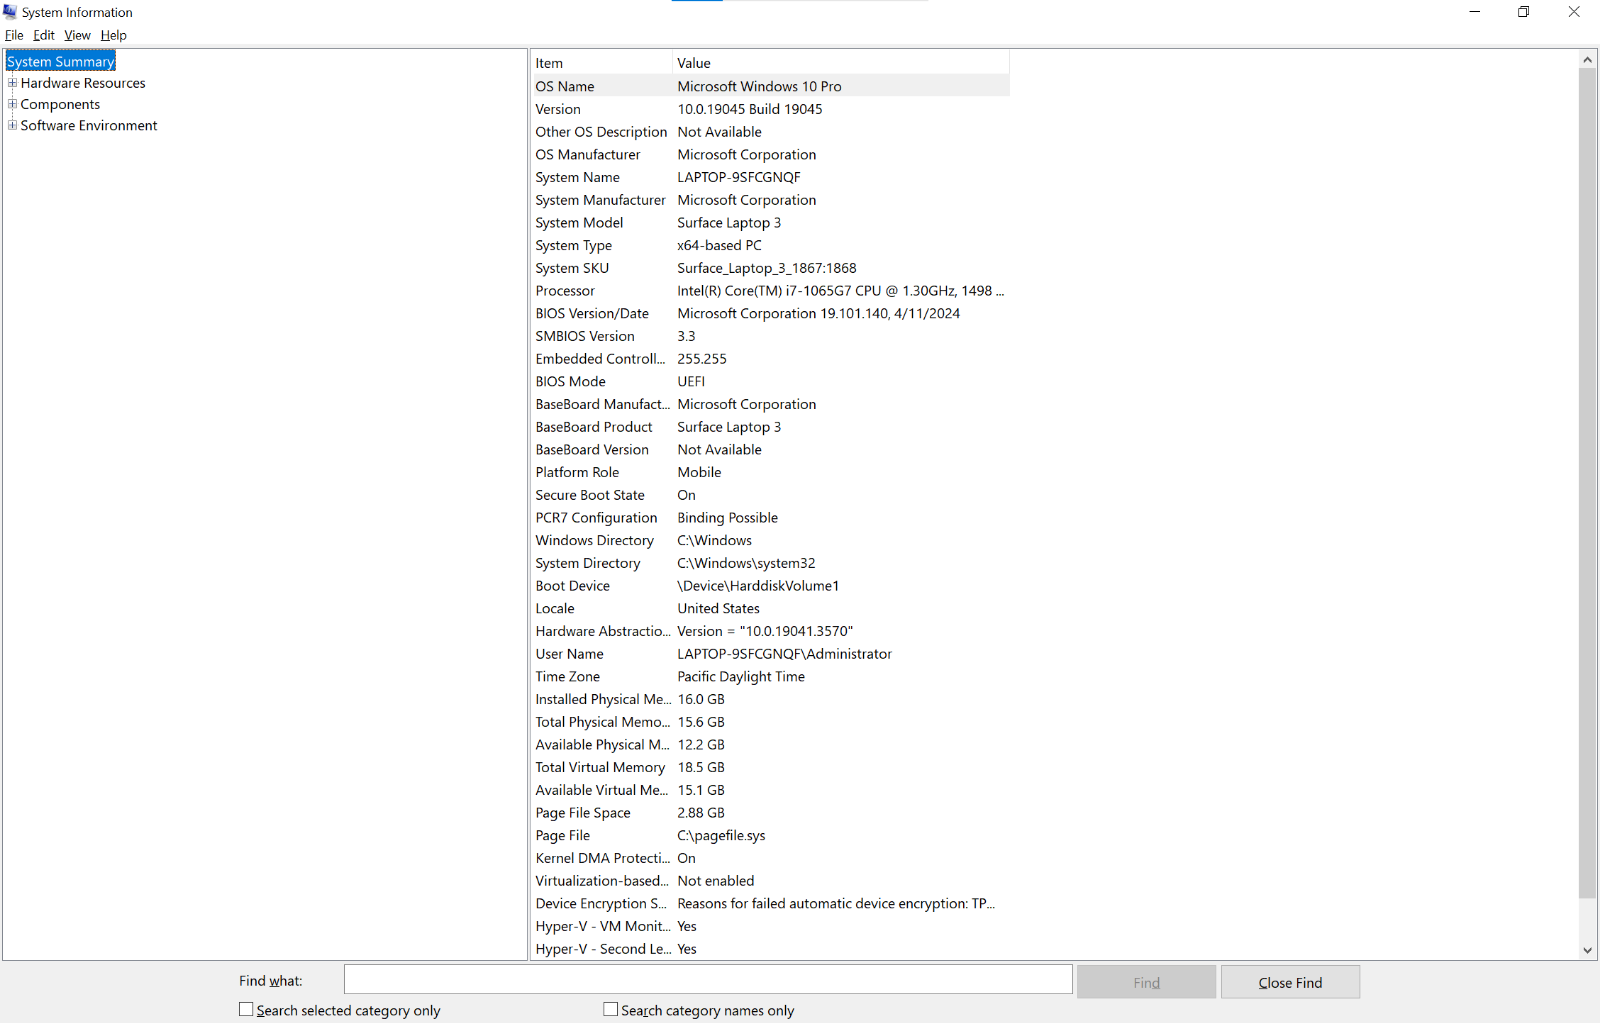Screen dimensions: 1600x1023
Task: Click the vertical scrollbar thumb
Action: (x=1588, y=483)
